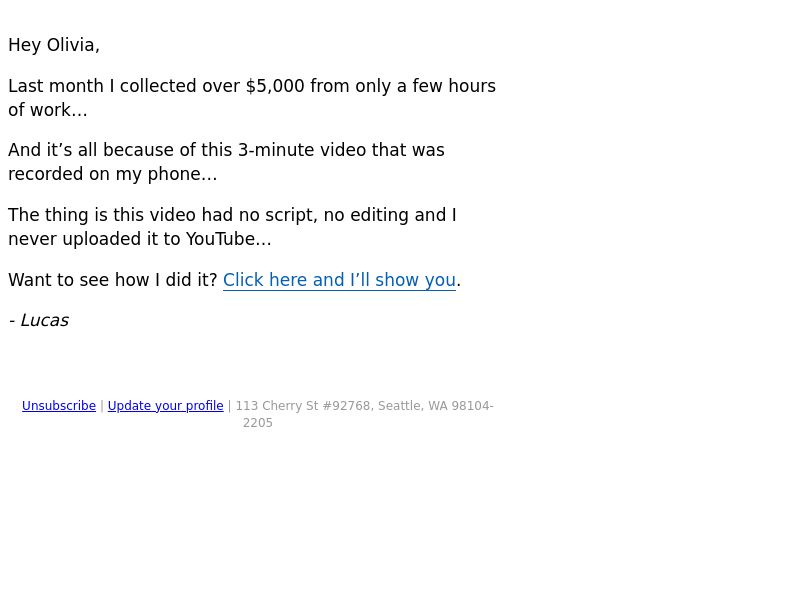This screenshot has height=600, width=800.
Task: Click the Unsubscribe link in the footer
Action: point(59,406)
